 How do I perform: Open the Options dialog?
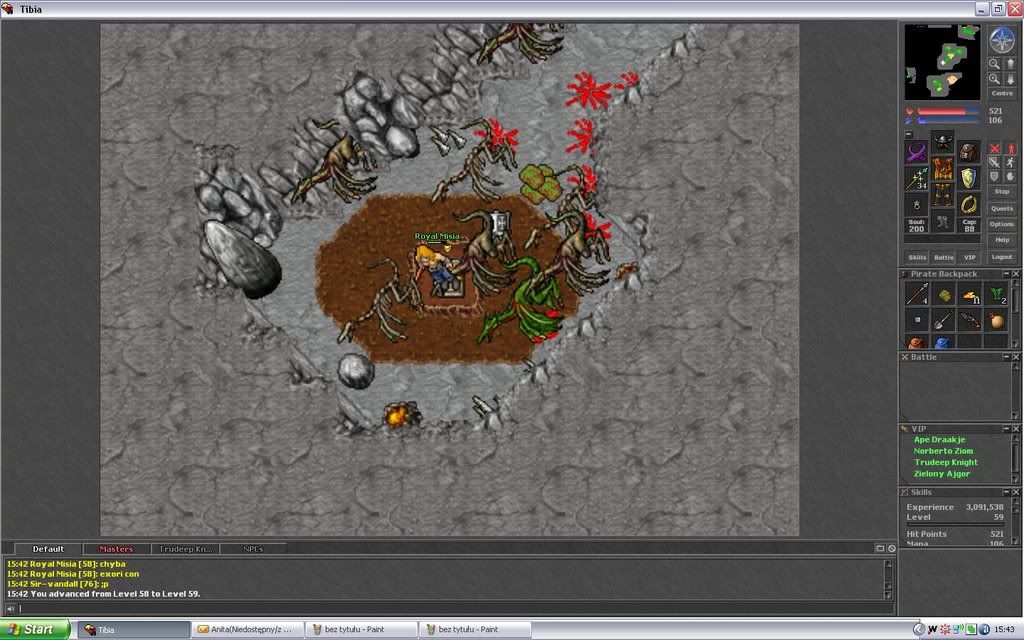pos(1002,224)
